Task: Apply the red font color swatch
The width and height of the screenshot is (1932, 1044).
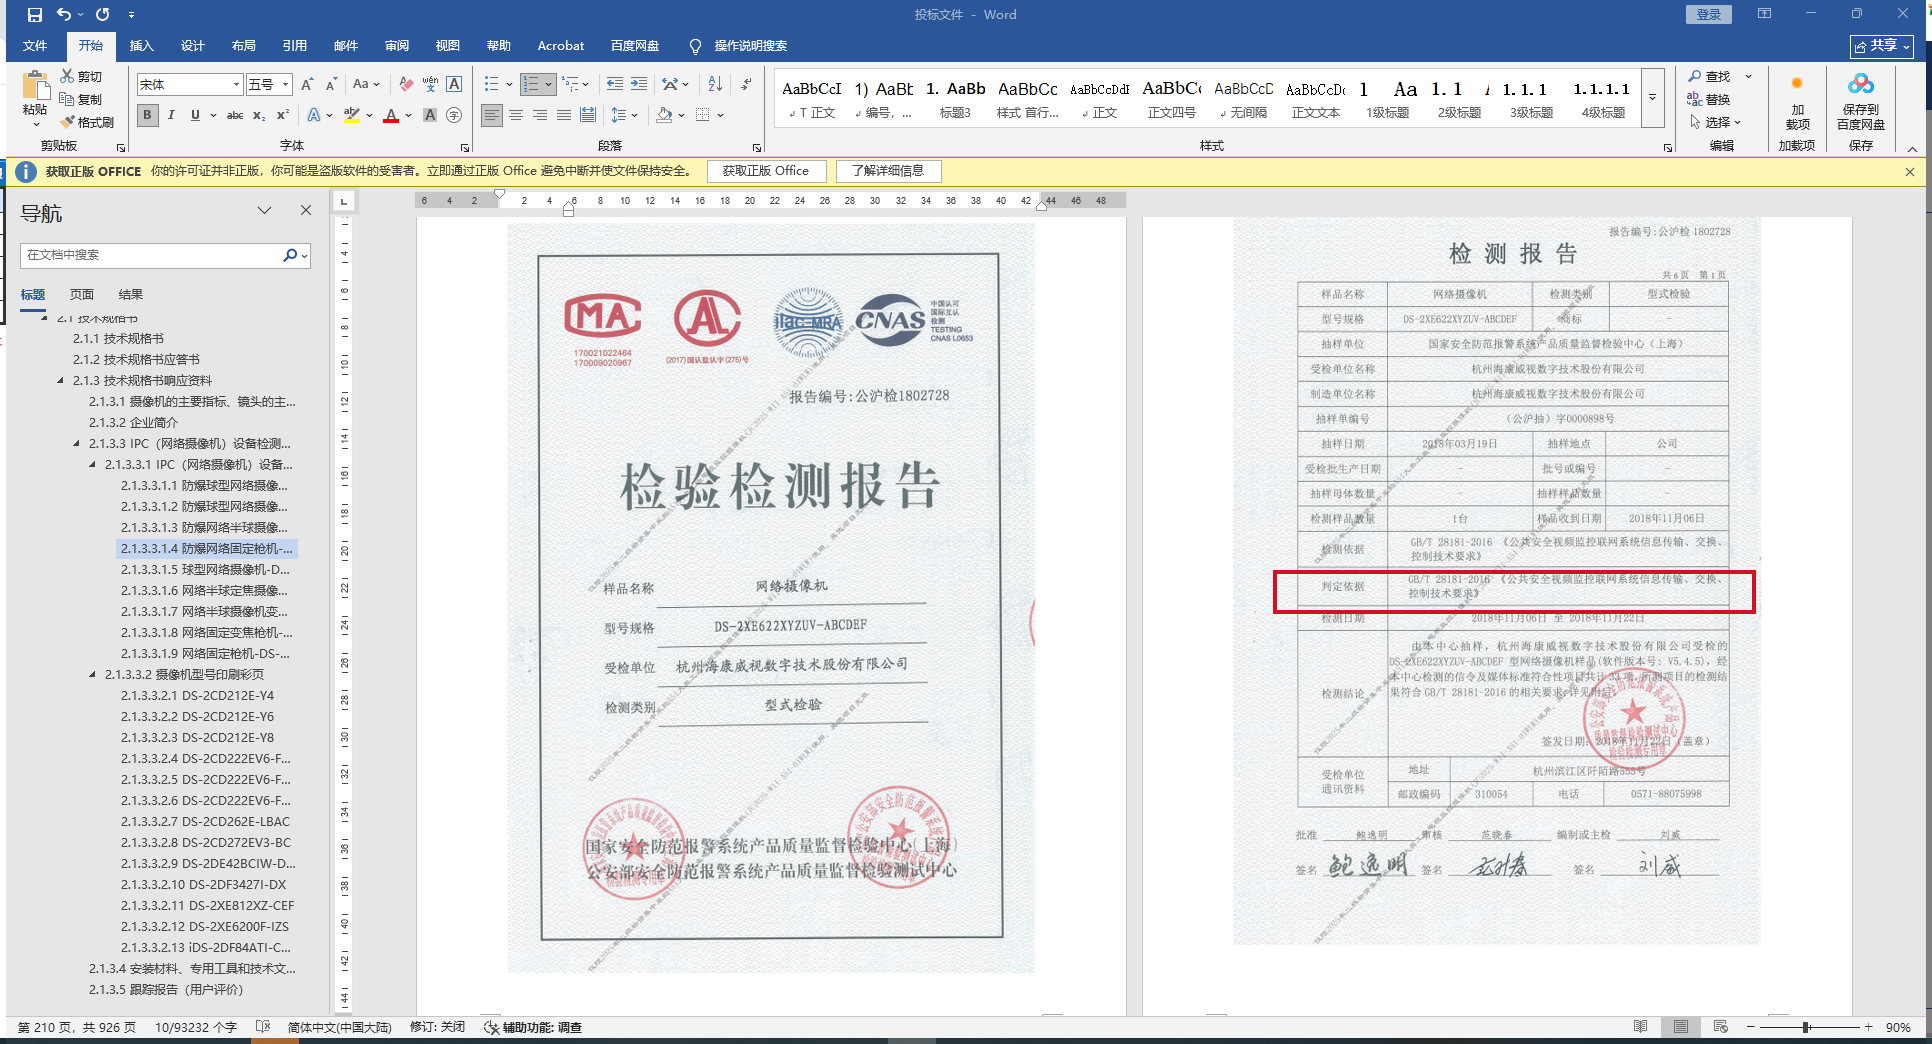Action: tap(391, 115)
